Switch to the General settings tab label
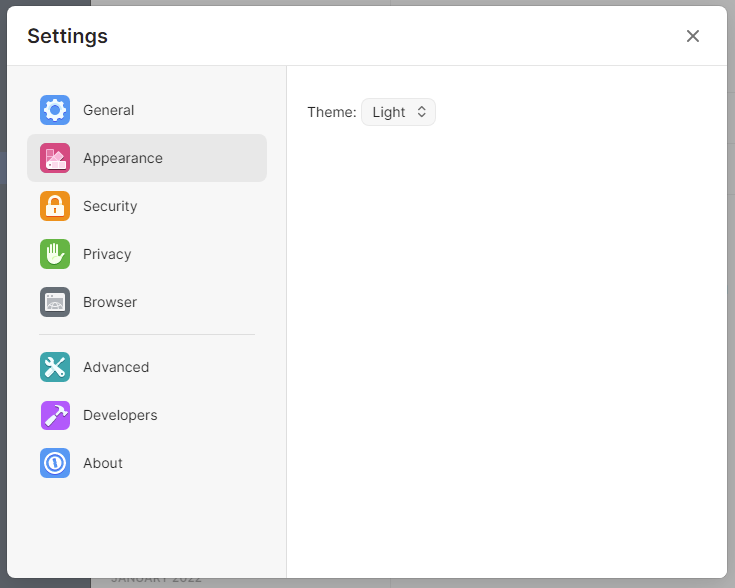 [x=108, y=110]
